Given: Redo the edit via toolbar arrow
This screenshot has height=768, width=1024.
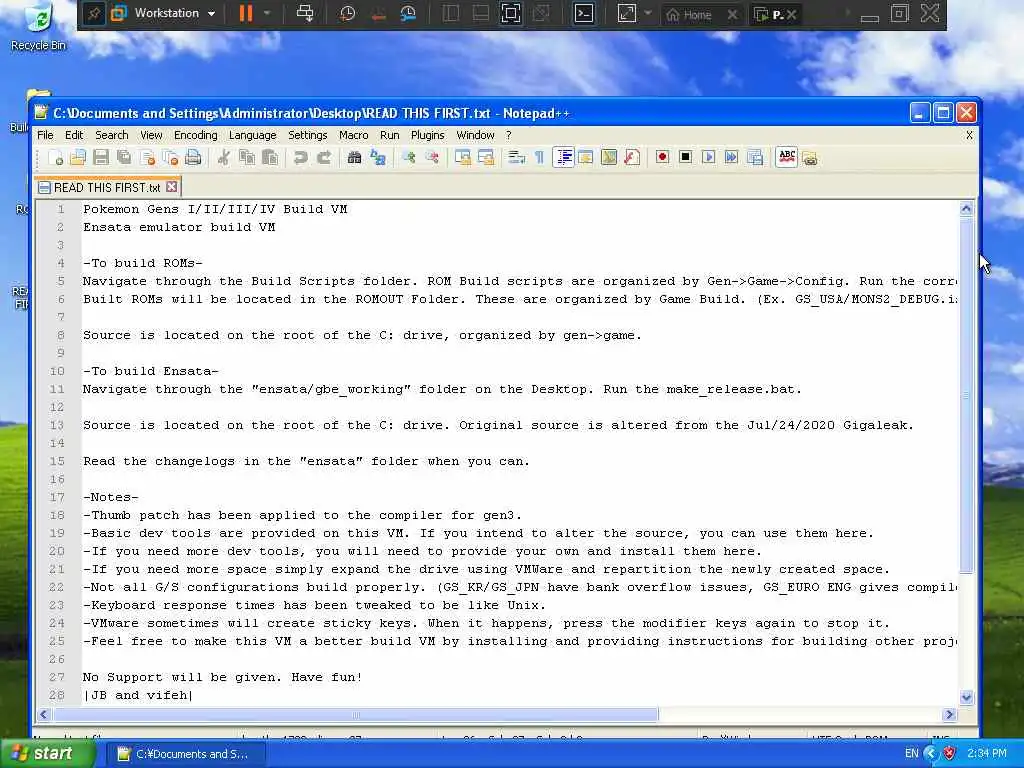Looking at the screenshot, I should (x=324, y=157).
